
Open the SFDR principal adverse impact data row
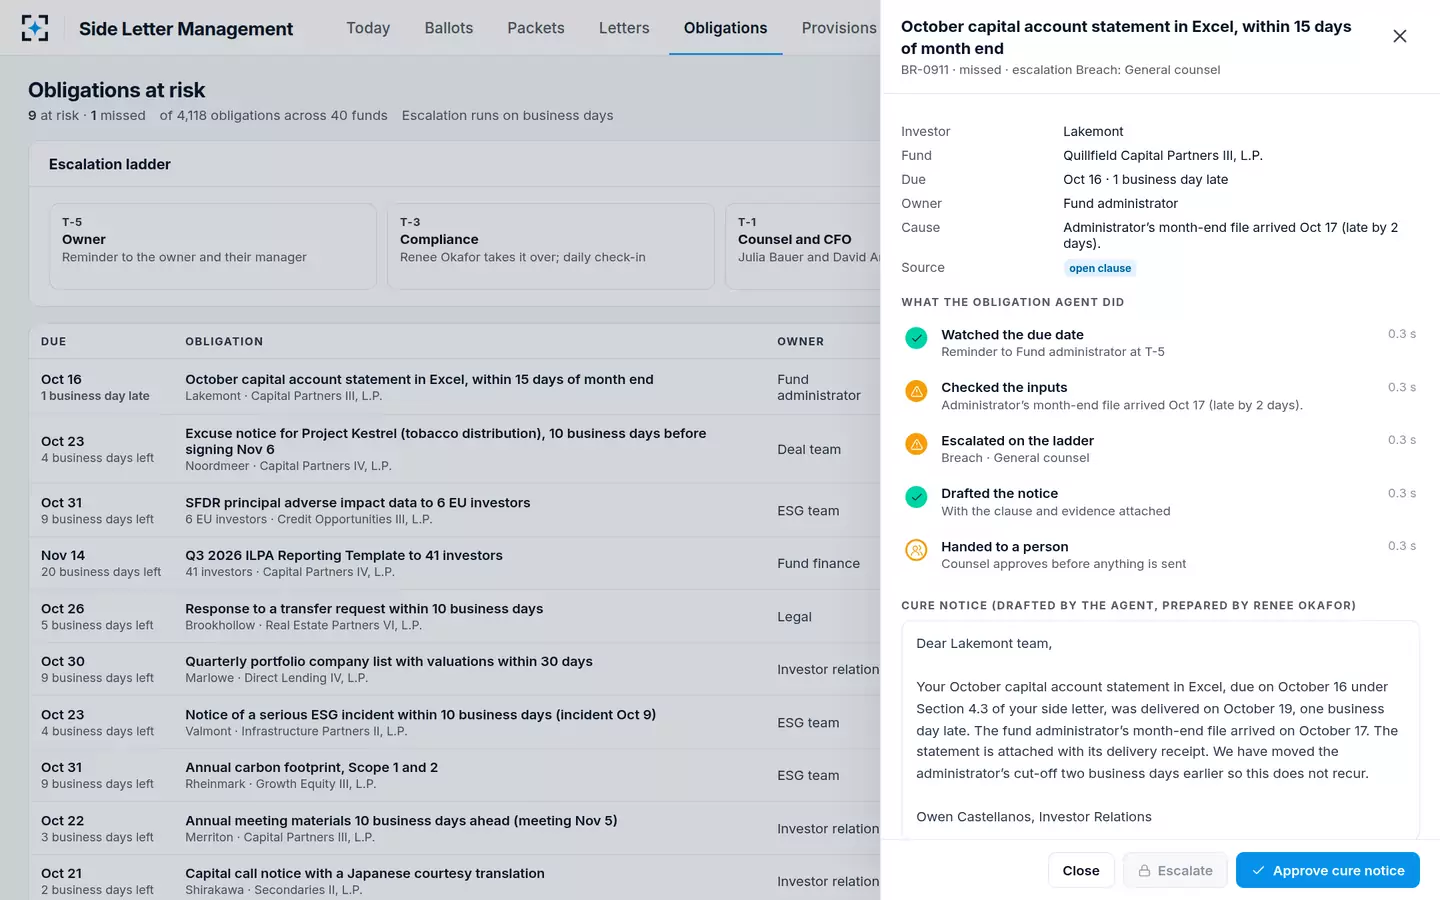pyautogui.click(x=455, y=510)
